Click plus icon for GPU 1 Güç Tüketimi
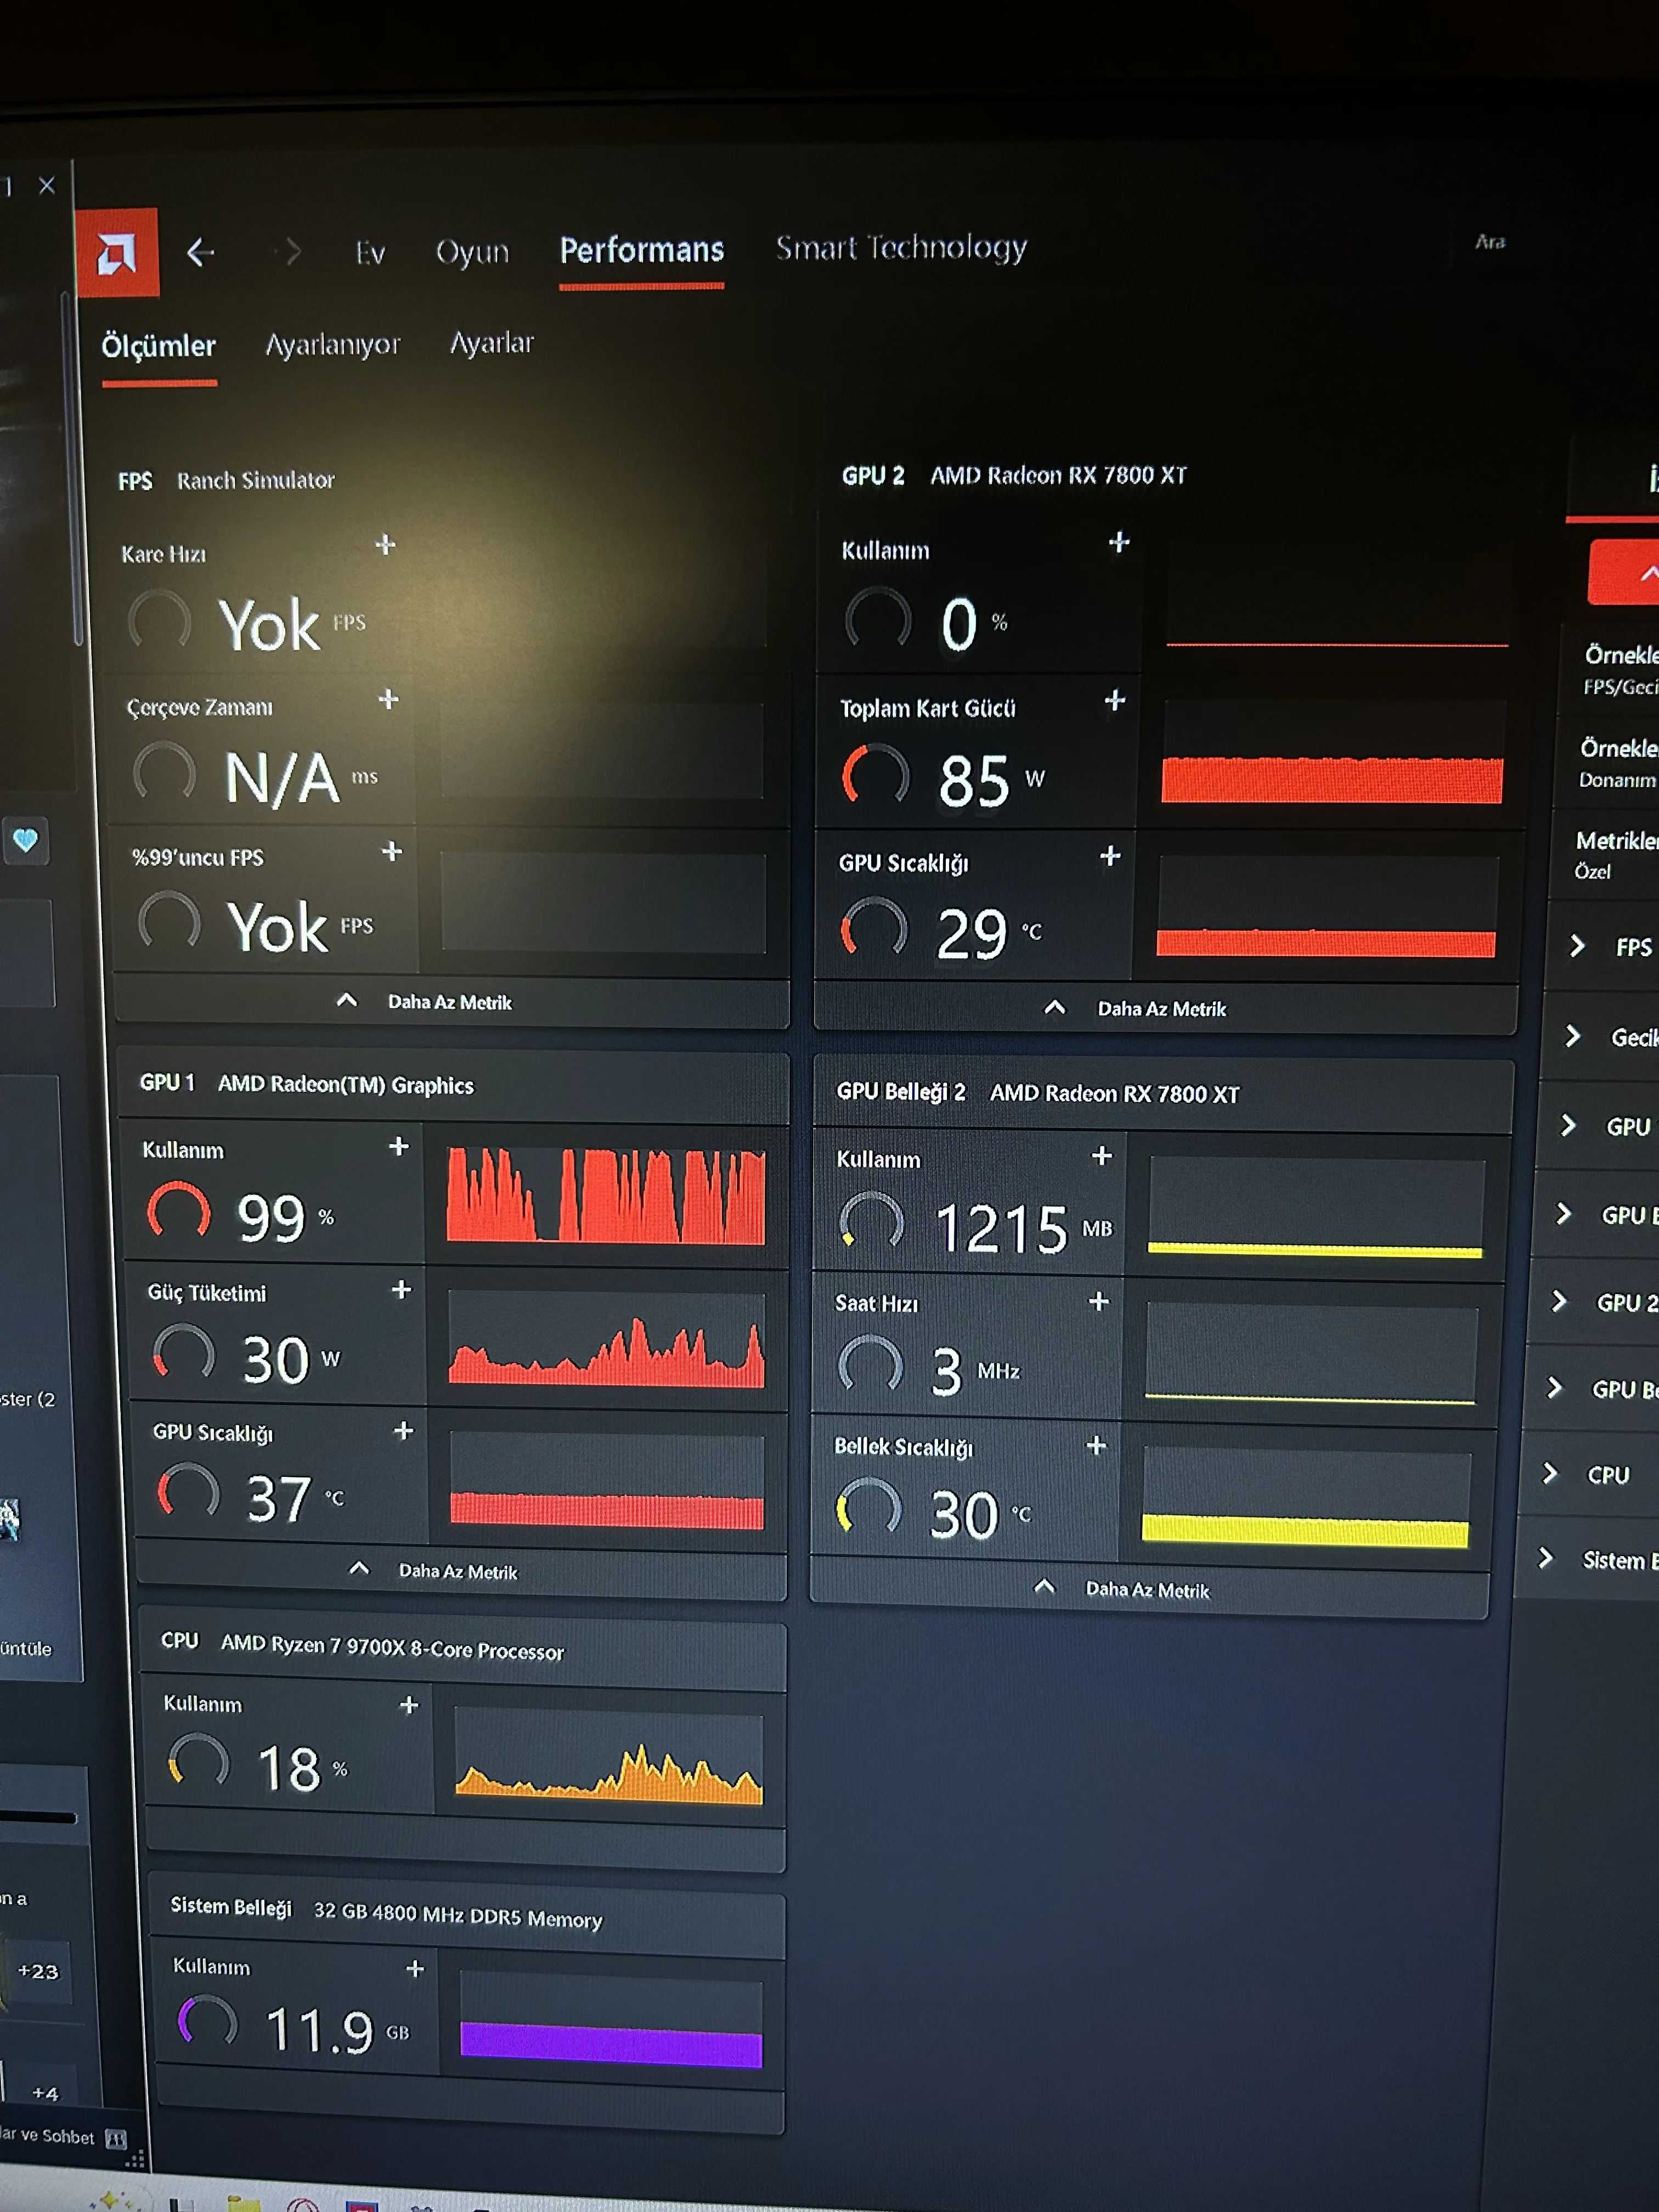 (401, 1290)
